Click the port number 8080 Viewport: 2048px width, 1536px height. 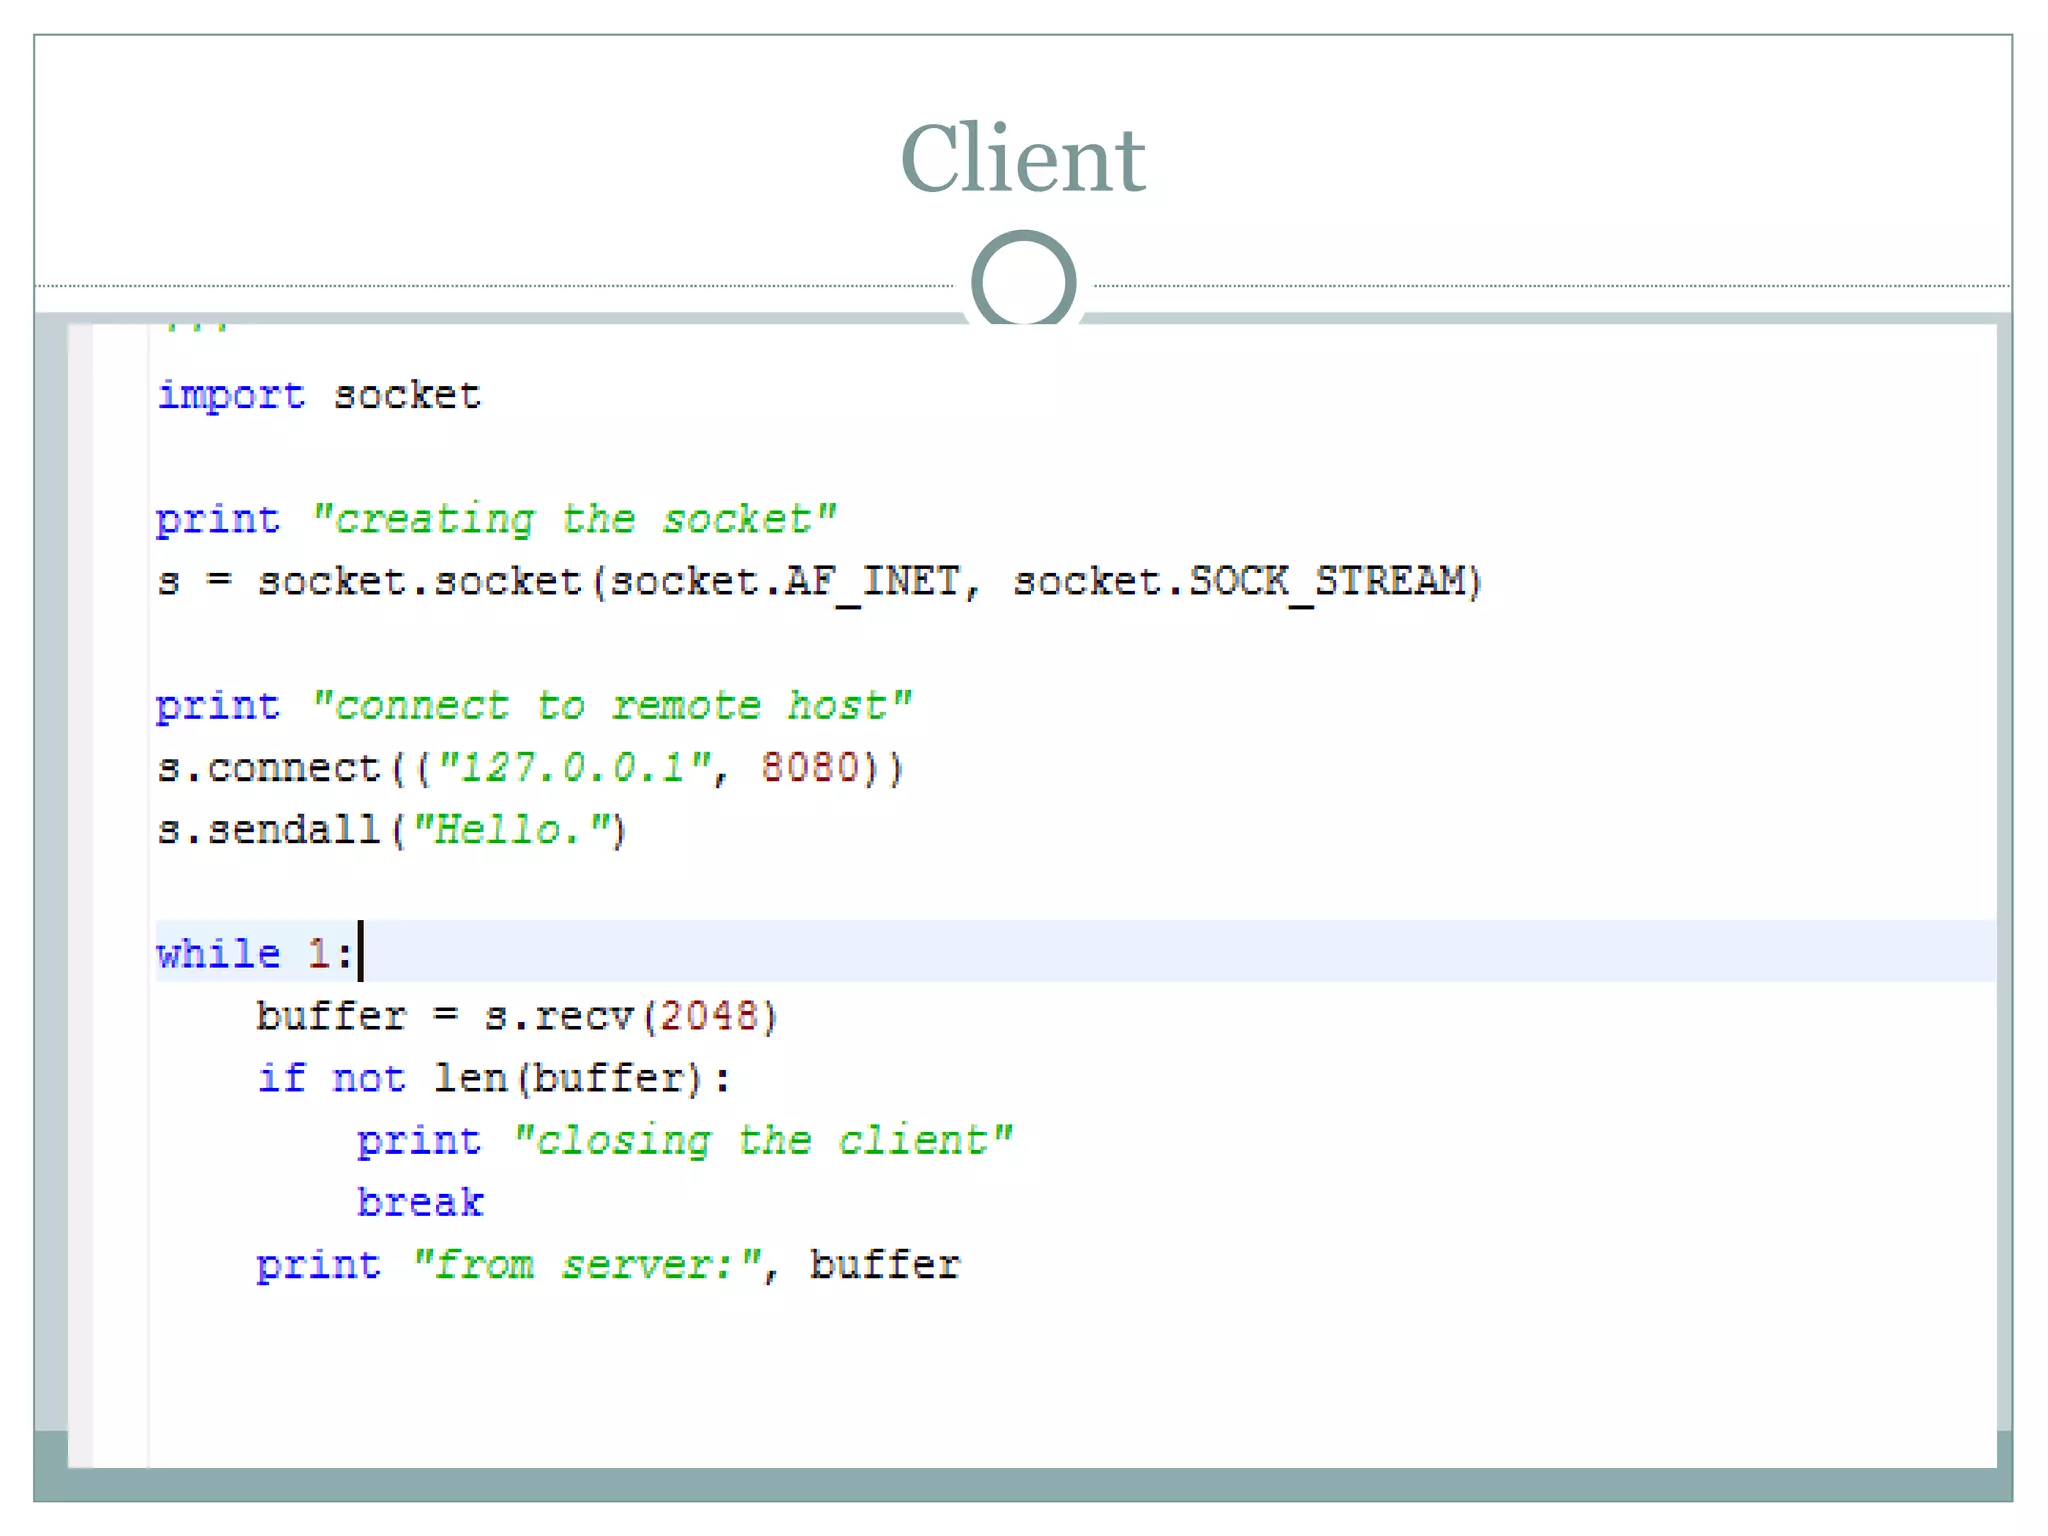pyautogui.click(x=810, y=768)
